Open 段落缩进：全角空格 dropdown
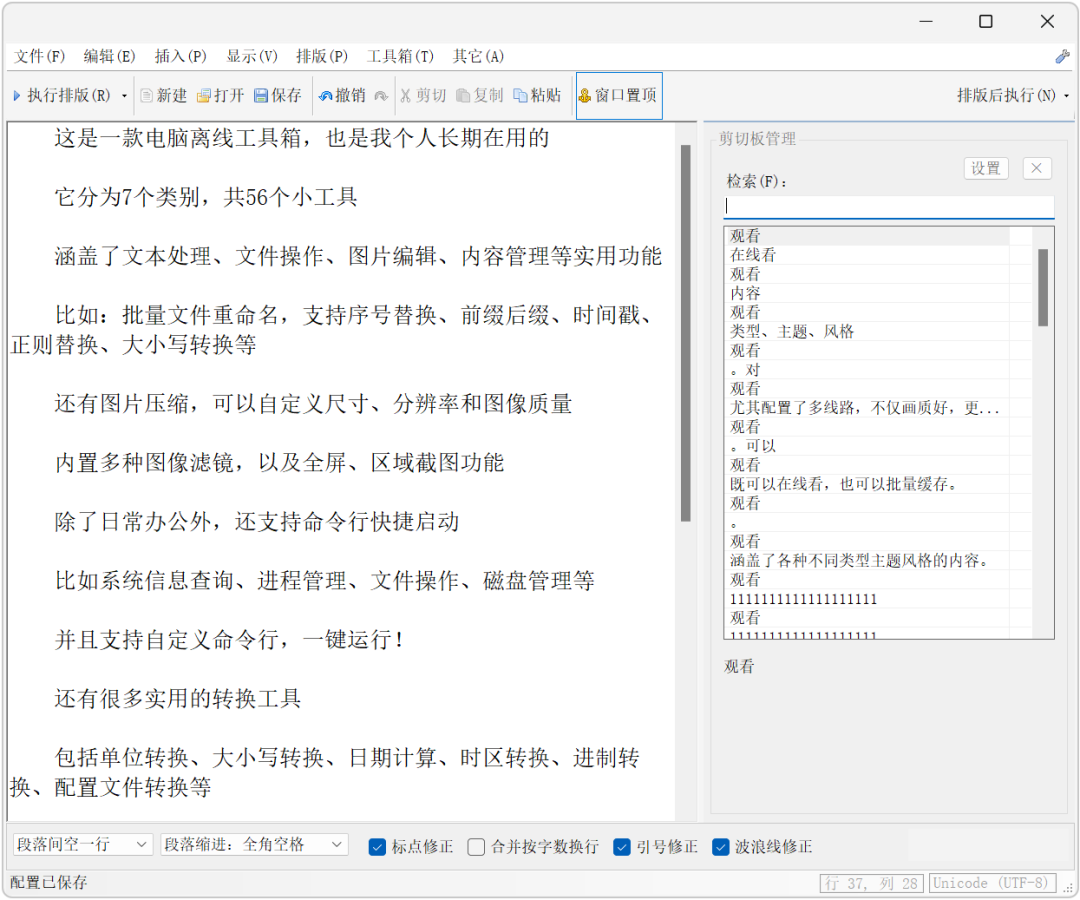The width and height of the screenshot is (1080, 900). point(254,845)
